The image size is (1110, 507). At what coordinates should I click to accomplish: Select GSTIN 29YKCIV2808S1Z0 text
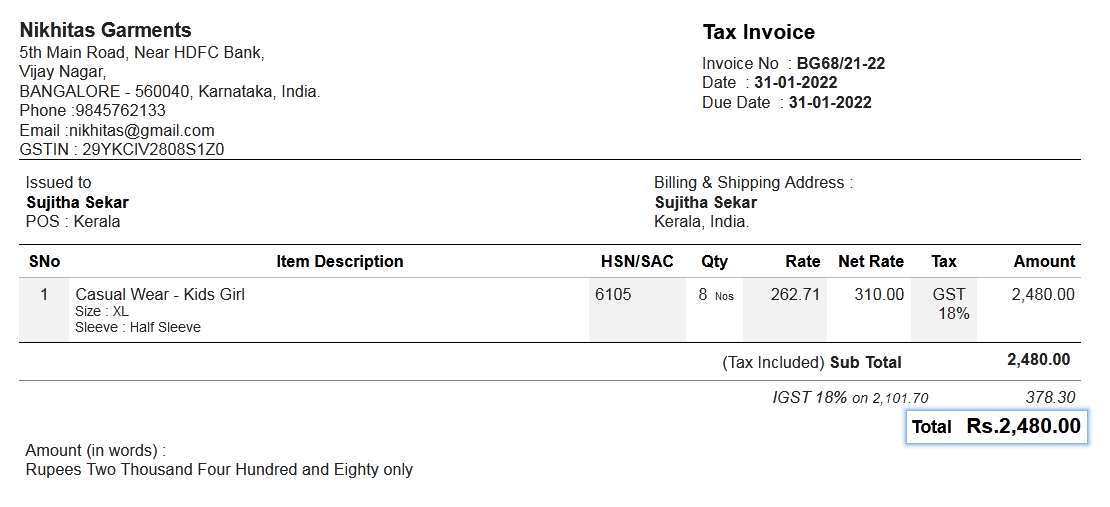tap(153, 149)
